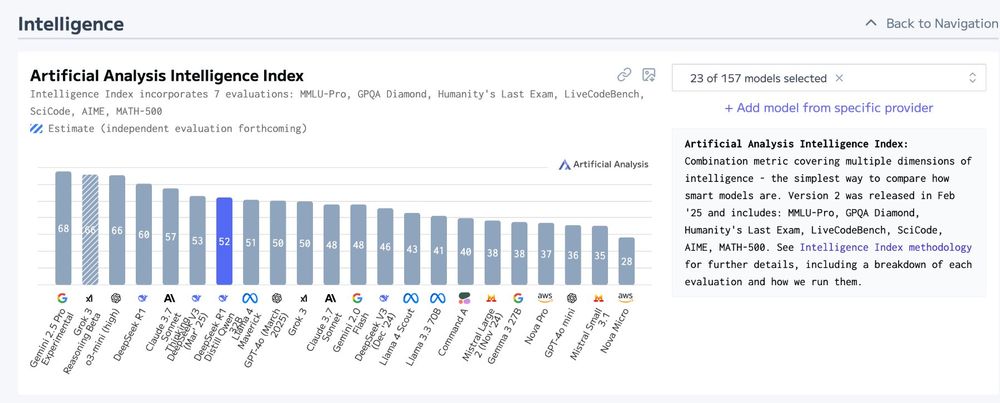Click Mistral logo under Mistral Small 3.1

pyautogui.click(x=598, y=298)
